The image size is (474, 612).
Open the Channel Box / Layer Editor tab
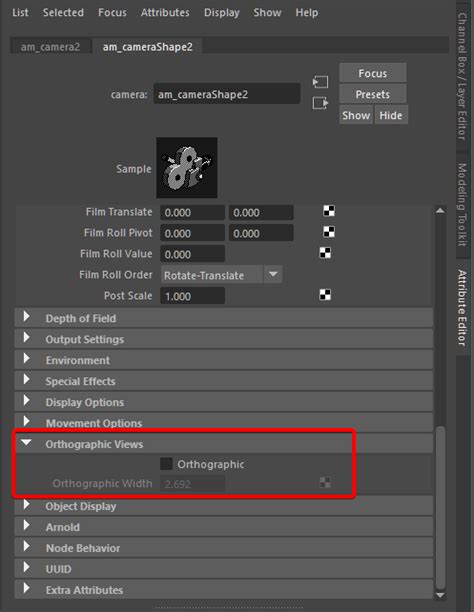pos(462,76)
